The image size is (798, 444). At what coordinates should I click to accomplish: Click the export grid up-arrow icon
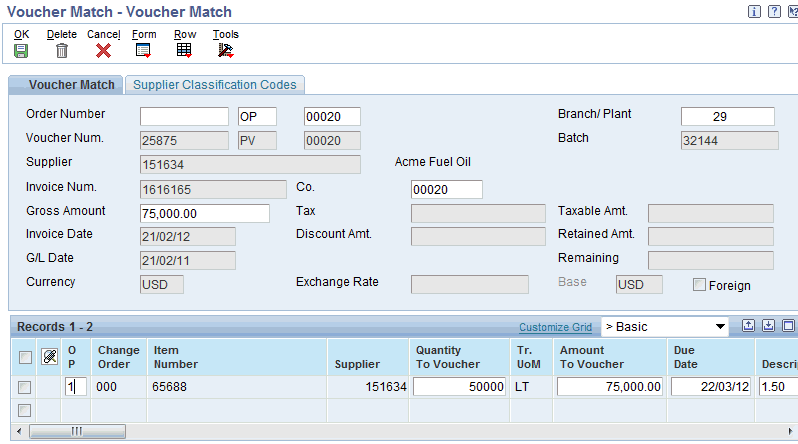[x=749, y=326]
